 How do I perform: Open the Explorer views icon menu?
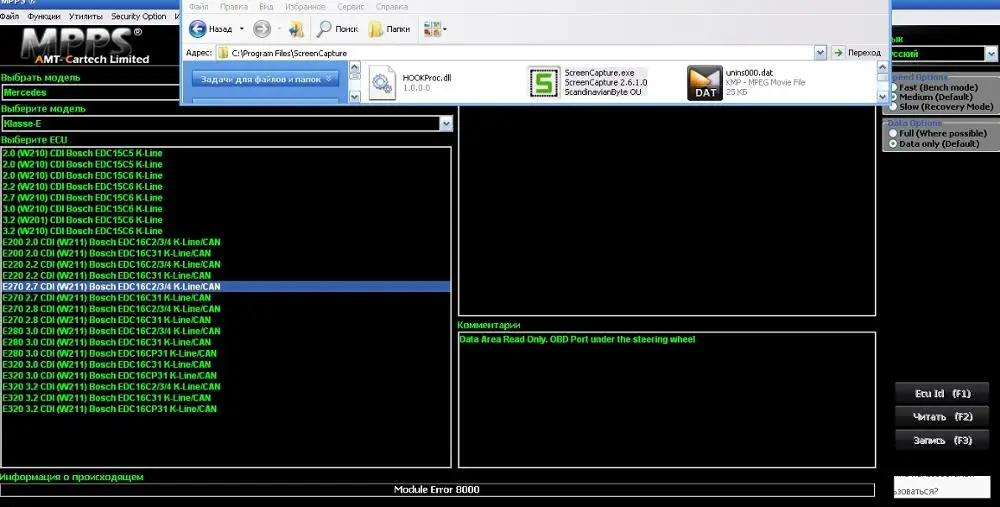[435, 29]
